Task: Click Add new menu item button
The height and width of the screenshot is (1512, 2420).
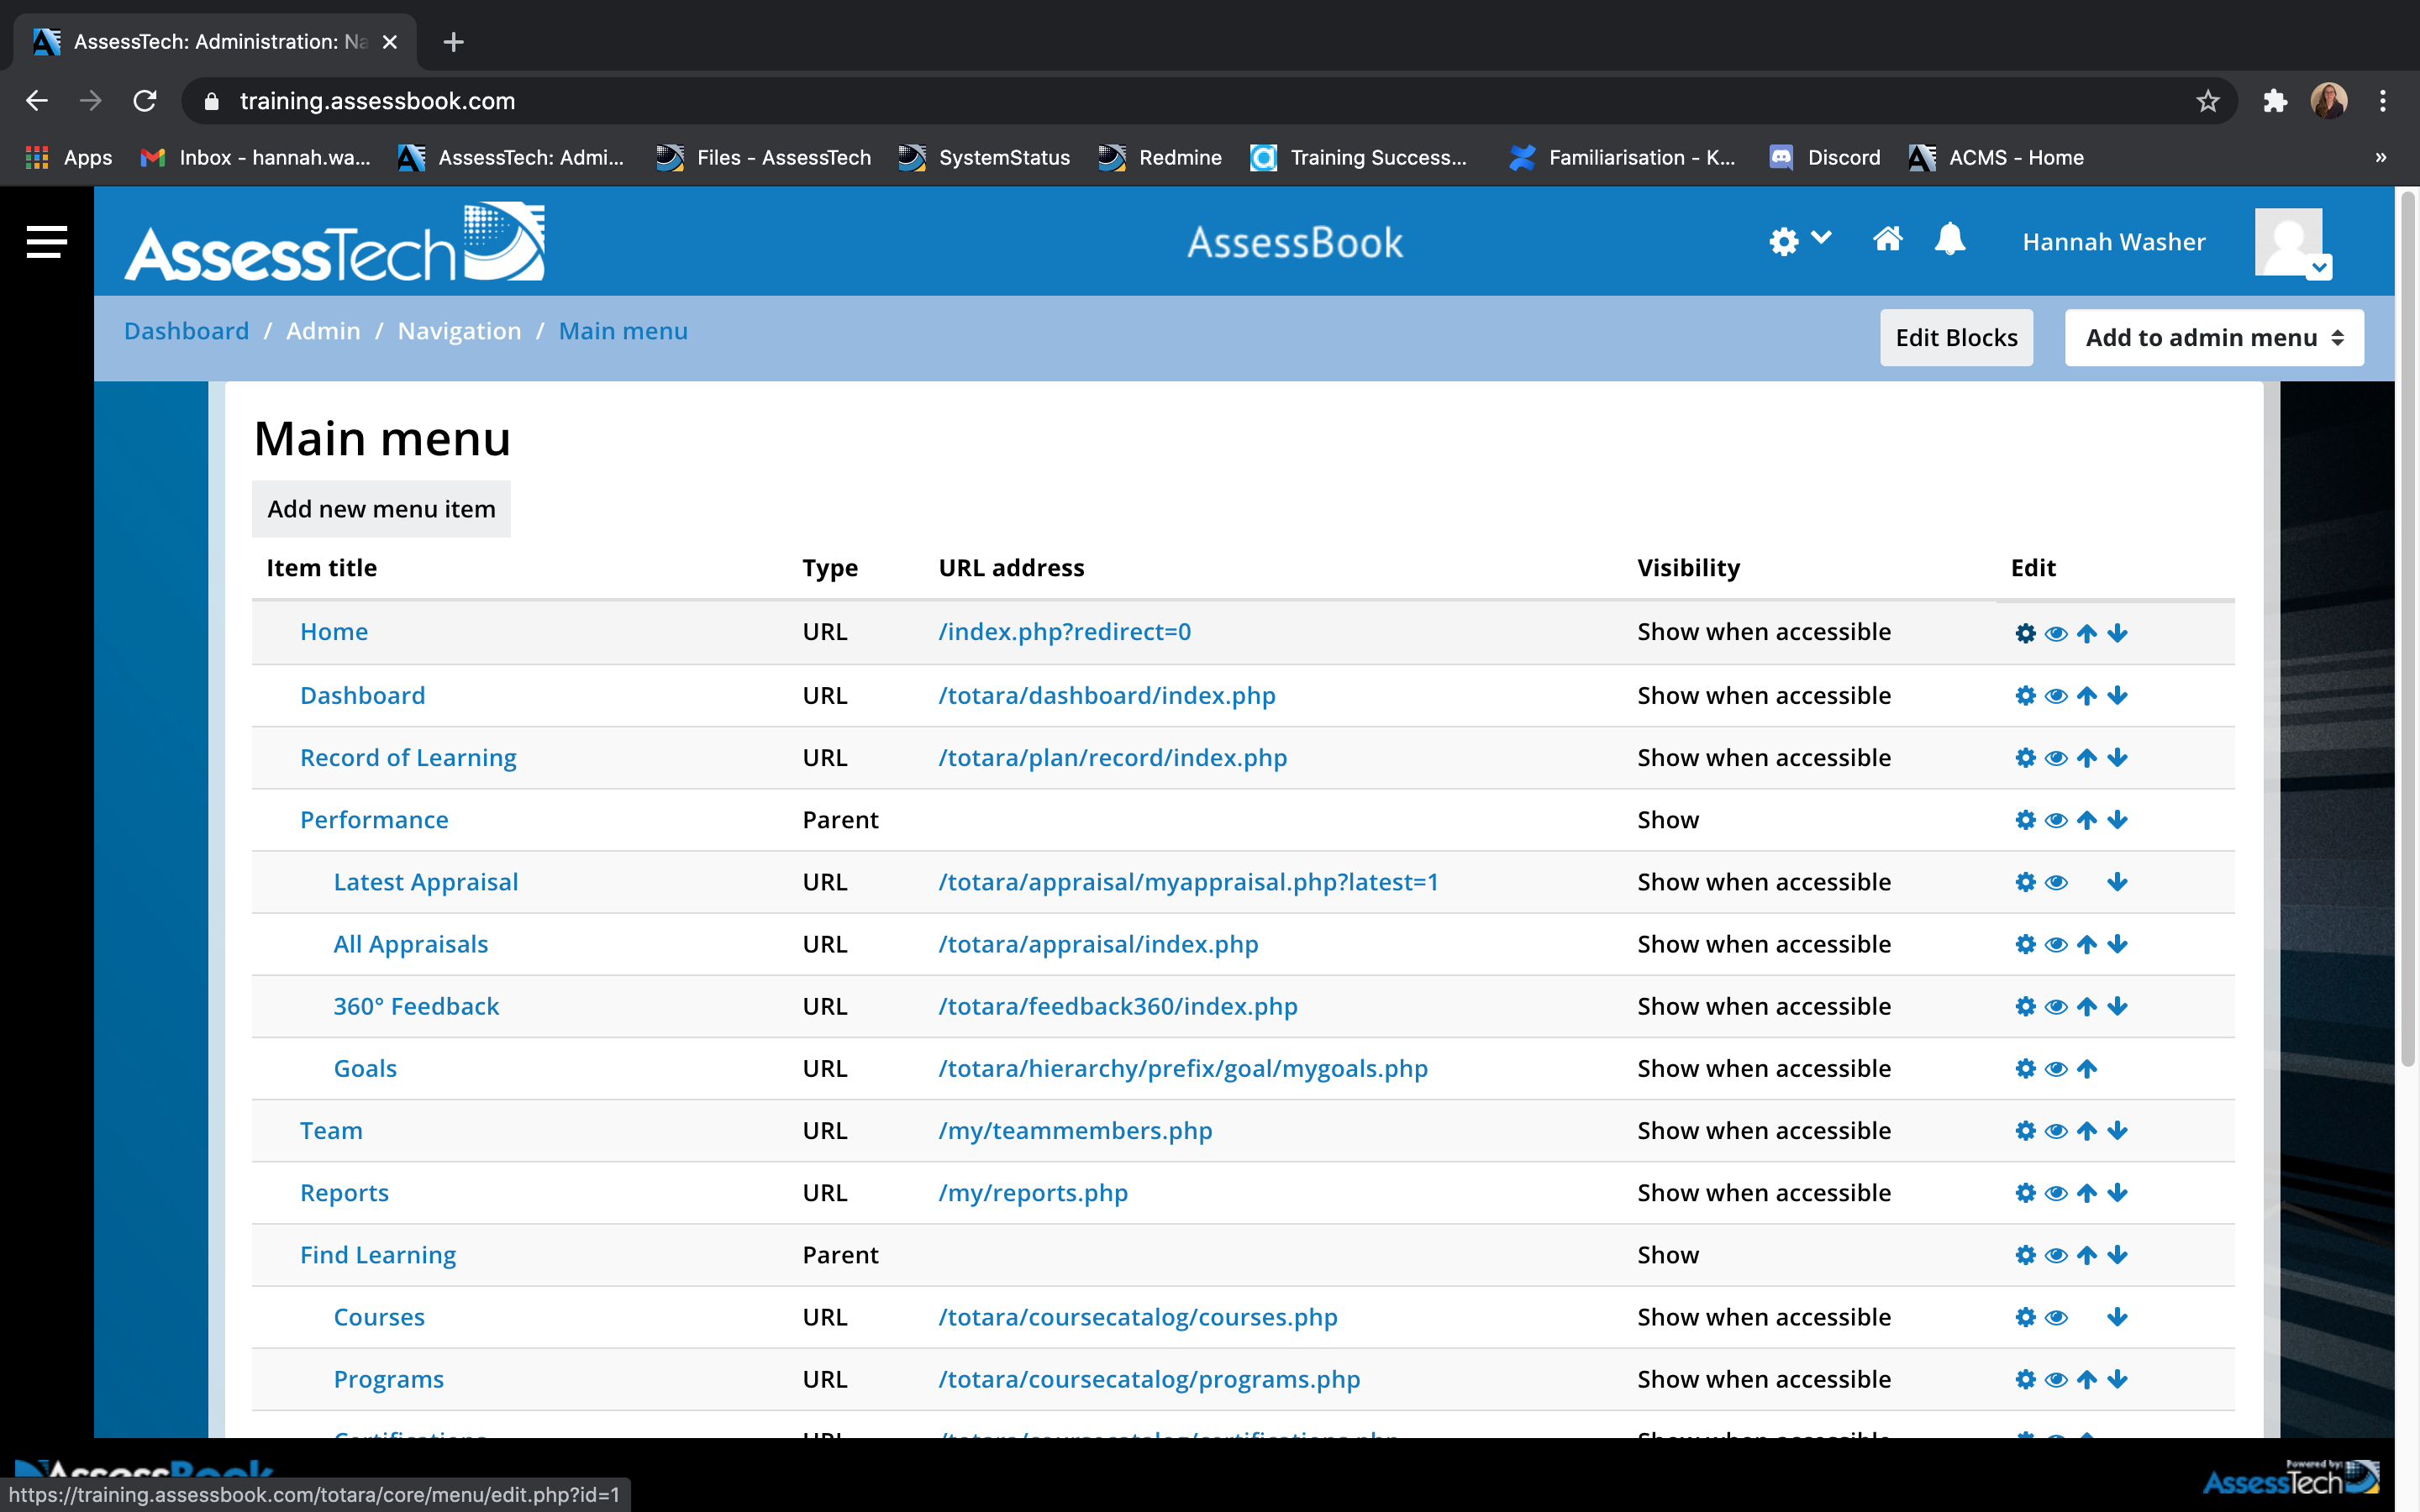Action: pyautogui.click(x=381, y=509)
